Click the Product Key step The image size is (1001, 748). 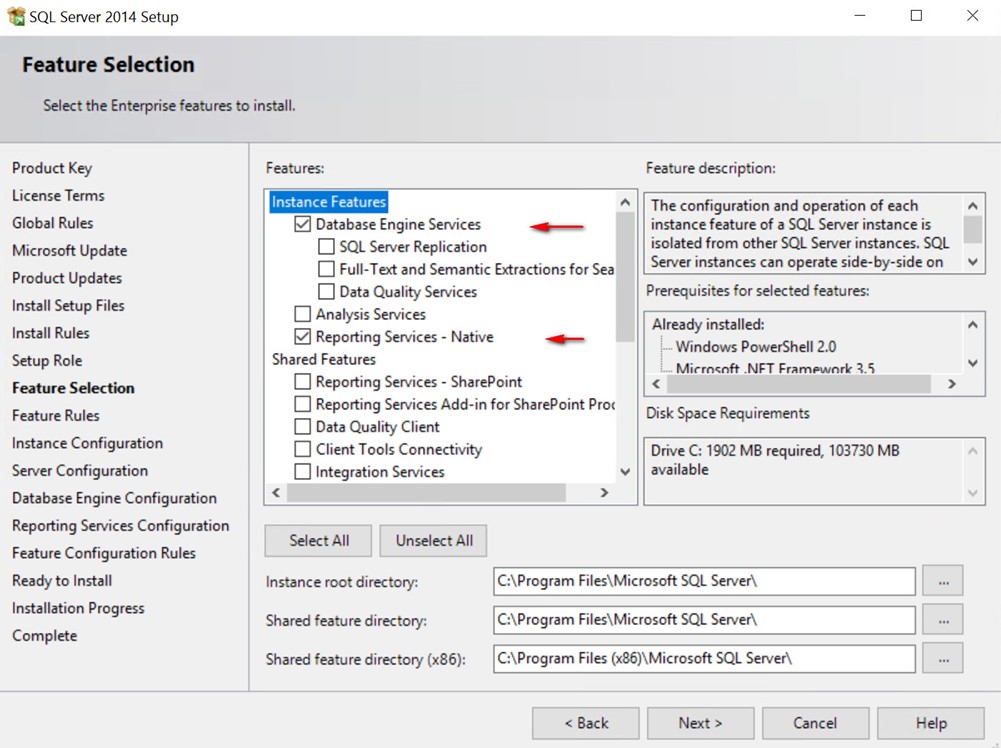pos(52,168)
